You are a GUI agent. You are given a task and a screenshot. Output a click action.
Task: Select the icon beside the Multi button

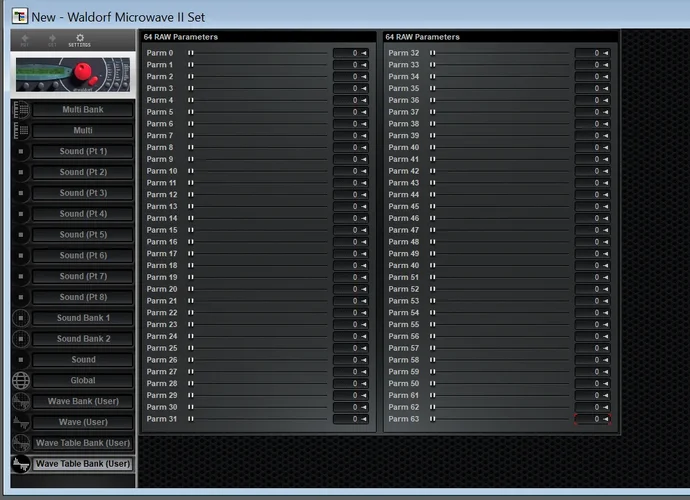coord(21,130)
